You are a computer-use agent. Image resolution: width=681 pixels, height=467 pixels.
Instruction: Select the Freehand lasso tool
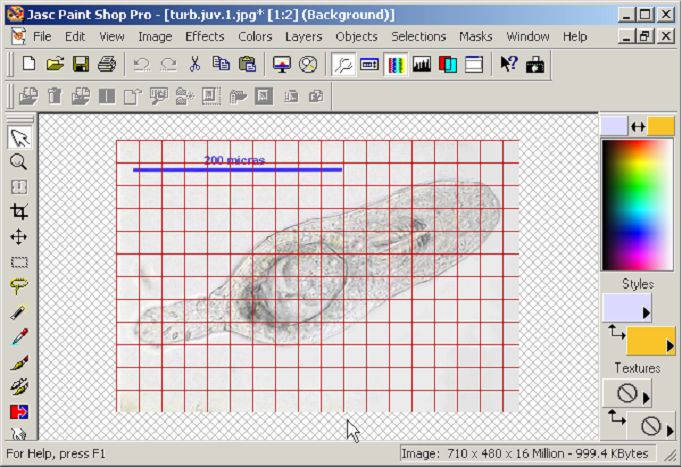[18, 286]
